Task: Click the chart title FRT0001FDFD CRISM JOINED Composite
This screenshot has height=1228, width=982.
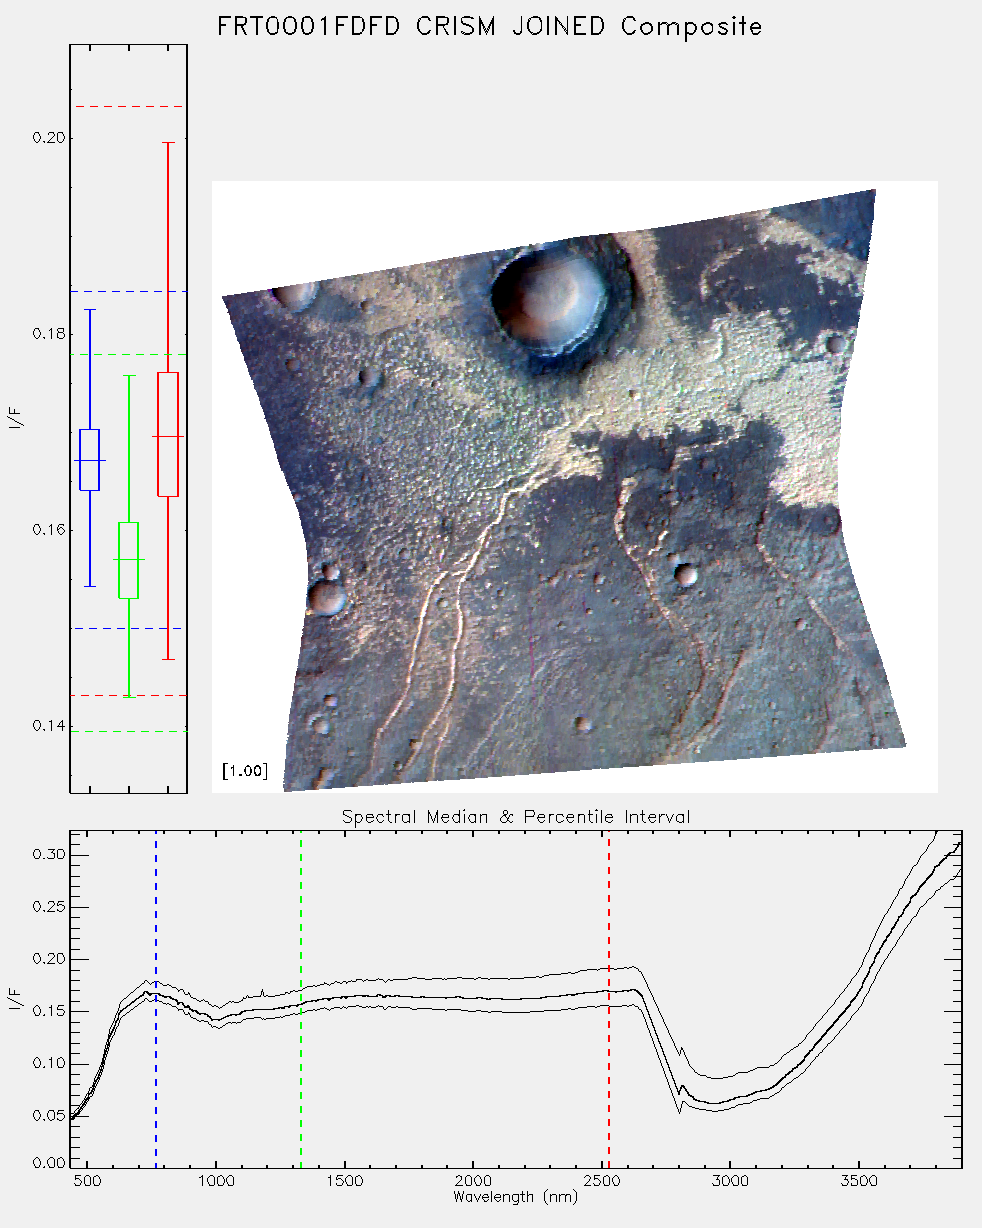Action: coord(490,26)
